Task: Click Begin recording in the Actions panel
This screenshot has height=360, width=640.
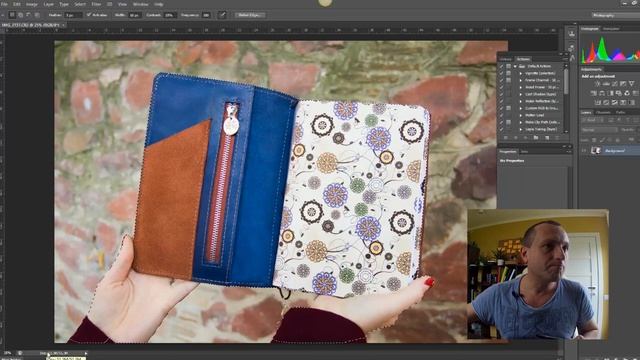Action: [x=516, y=138]
